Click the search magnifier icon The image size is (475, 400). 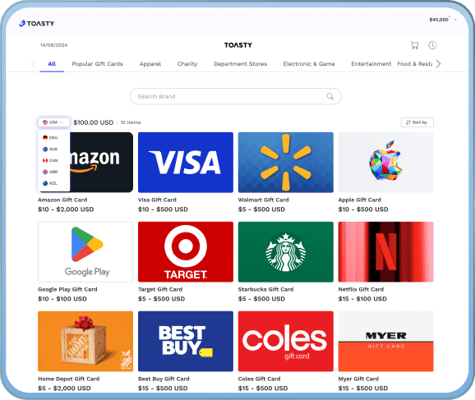pyautogui.click(x=330, y=96)
